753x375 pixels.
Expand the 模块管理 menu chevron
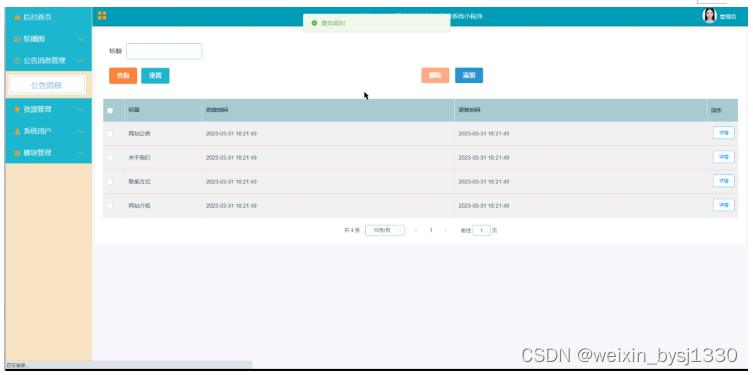point(81,153)
